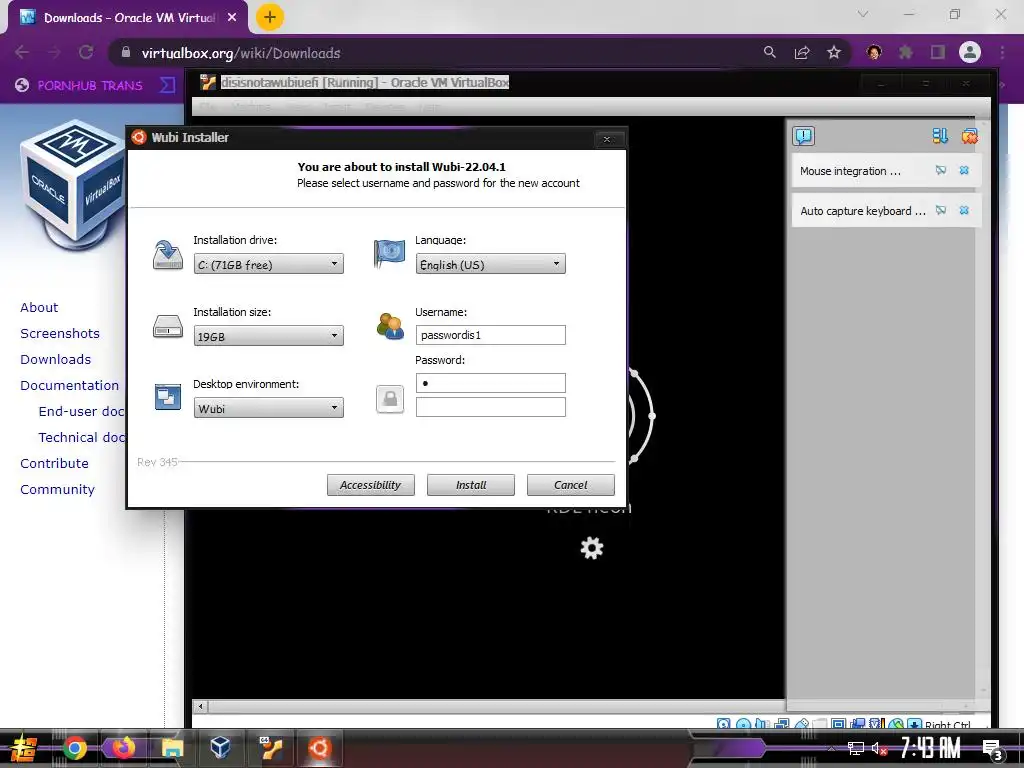1024x768 pixels.
Task: Click the VirtualBox cube logo on webpage
Action: [72, 185]
